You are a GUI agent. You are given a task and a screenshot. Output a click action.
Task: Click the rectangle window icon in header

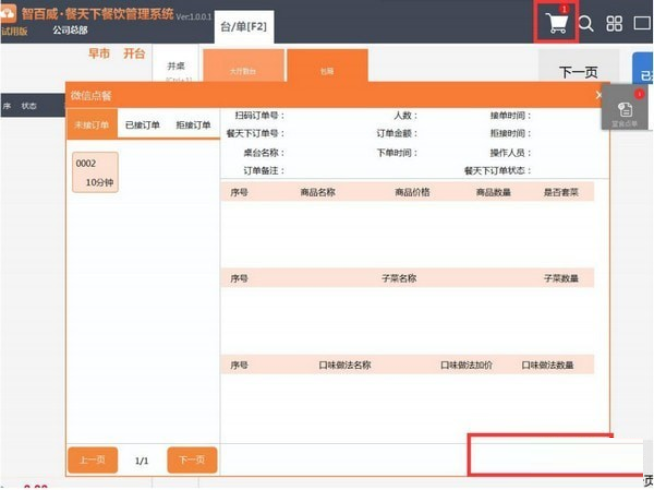pyautogui.click(x=642, y=23)
